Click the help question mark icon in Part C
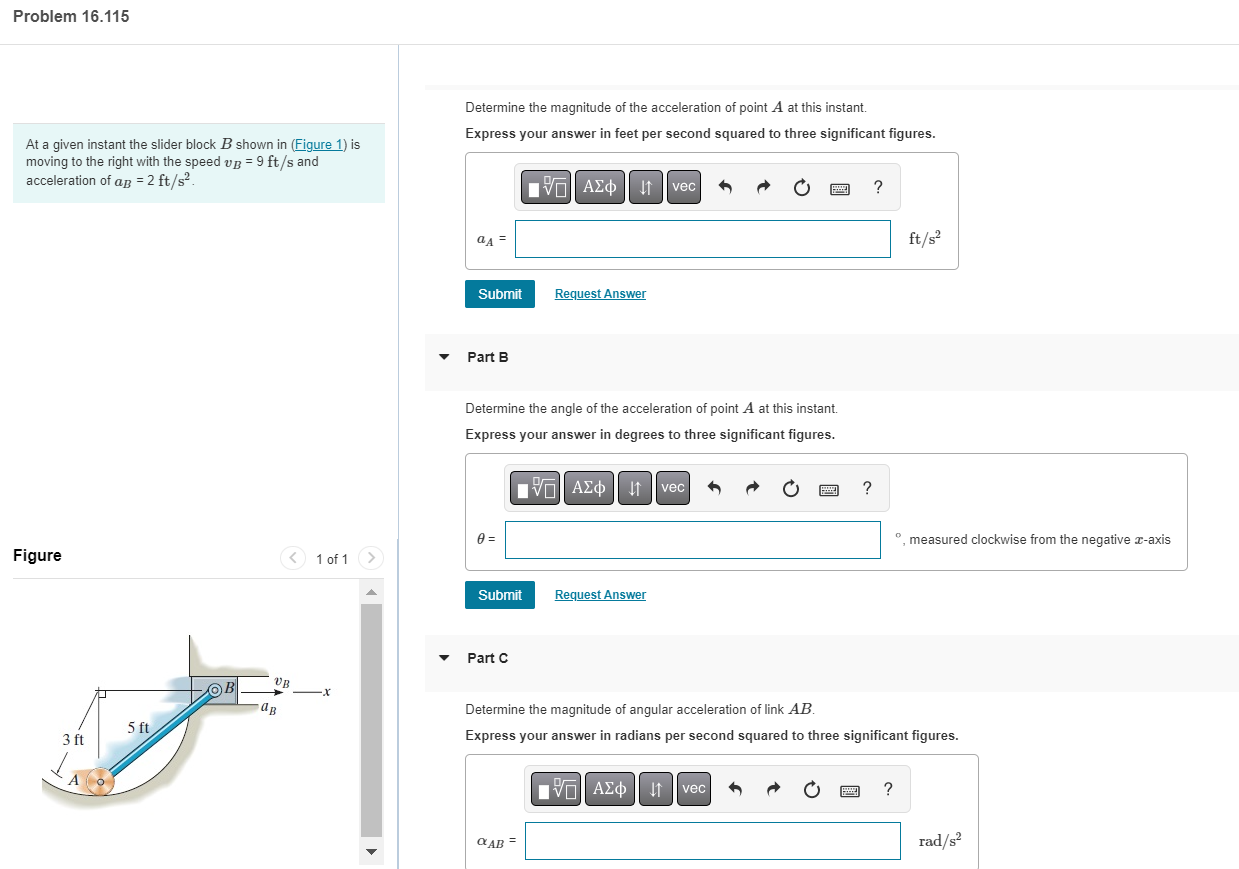The height and width of the screenshot is (869, 1239). (x=888, y=789)
